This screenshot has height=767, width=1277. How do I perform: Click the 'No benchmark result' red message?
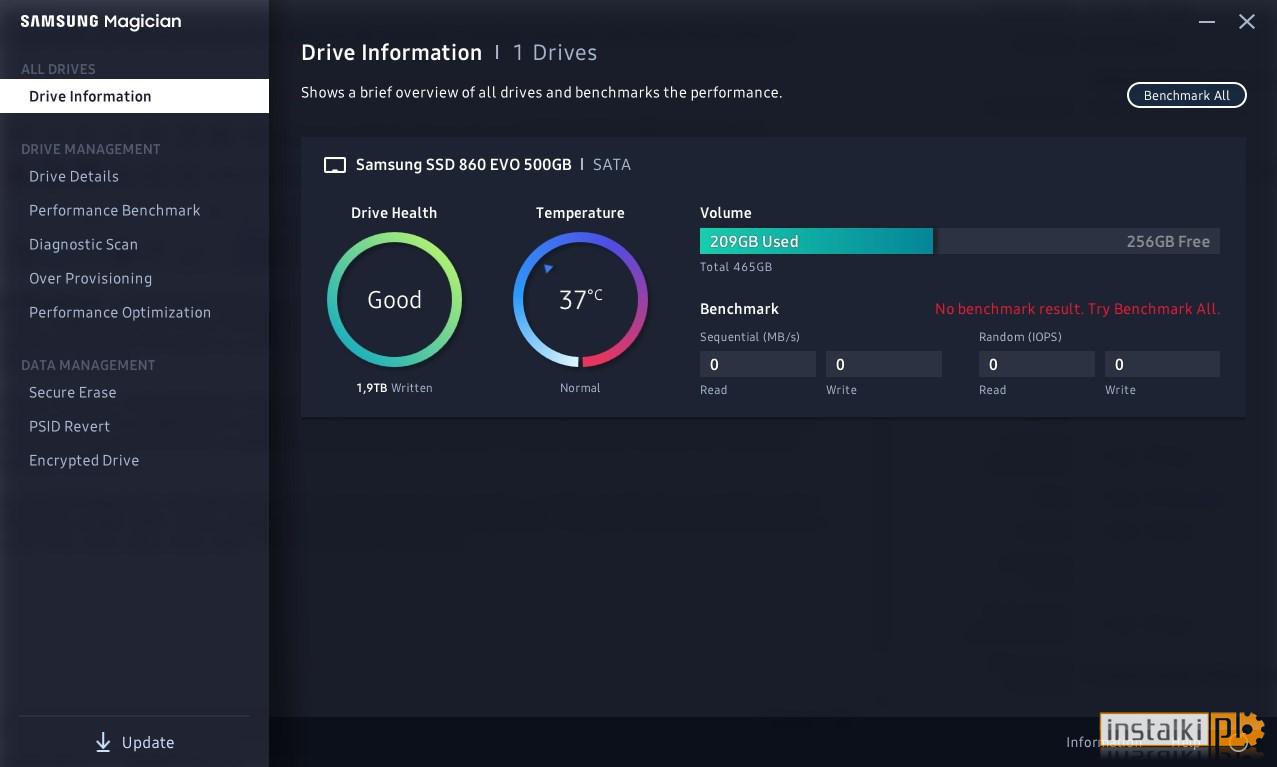pos(1077,309)
